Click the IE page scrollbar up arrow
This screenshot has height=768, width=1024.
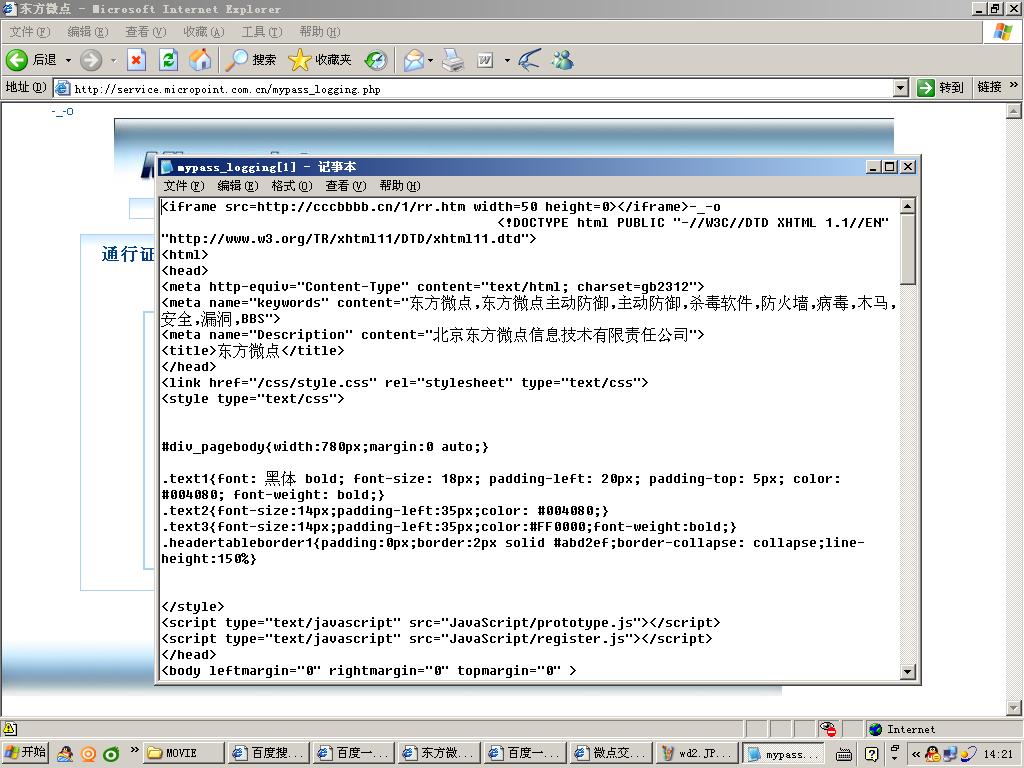(1014, 111)
